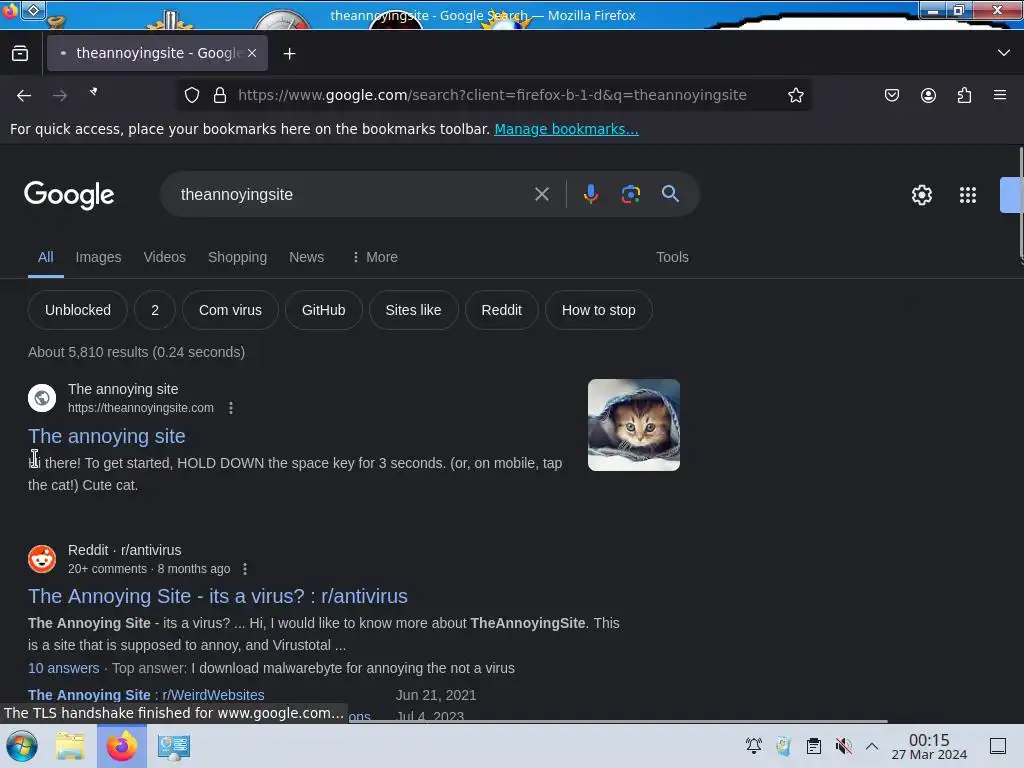Open the Firefox account icon

tap(928, 95)
